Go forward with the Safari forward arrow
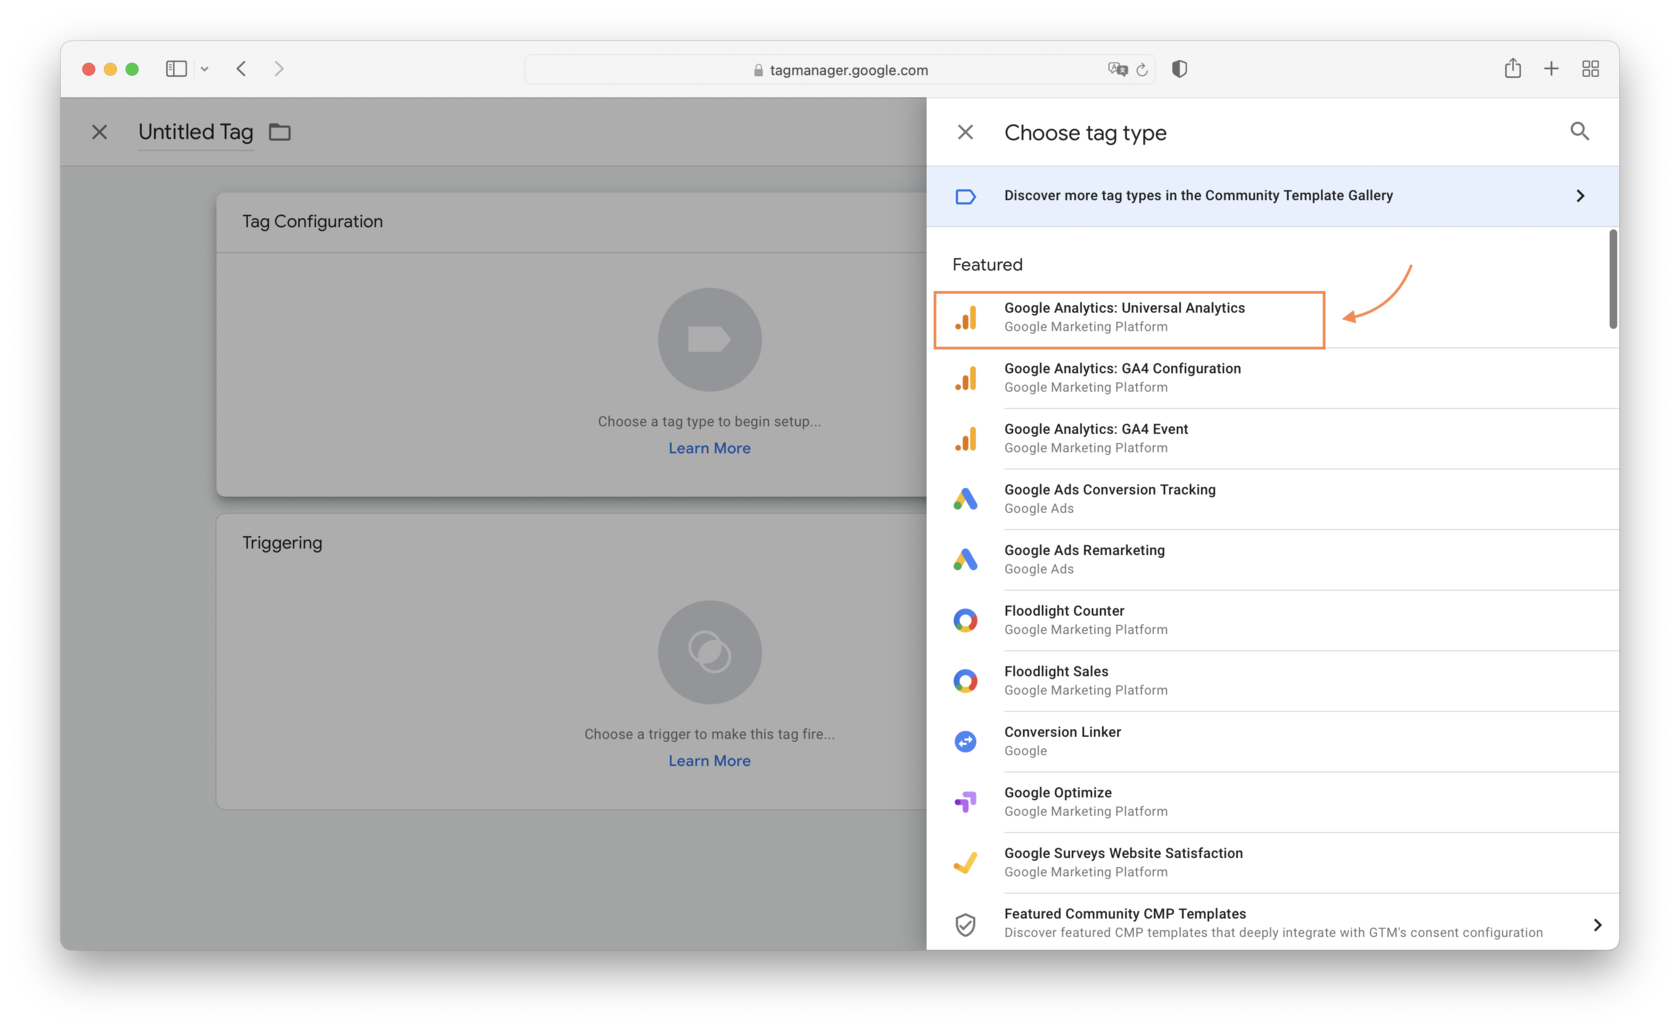This screenshot has height=1030, width=1680. (x=279, y=69)
